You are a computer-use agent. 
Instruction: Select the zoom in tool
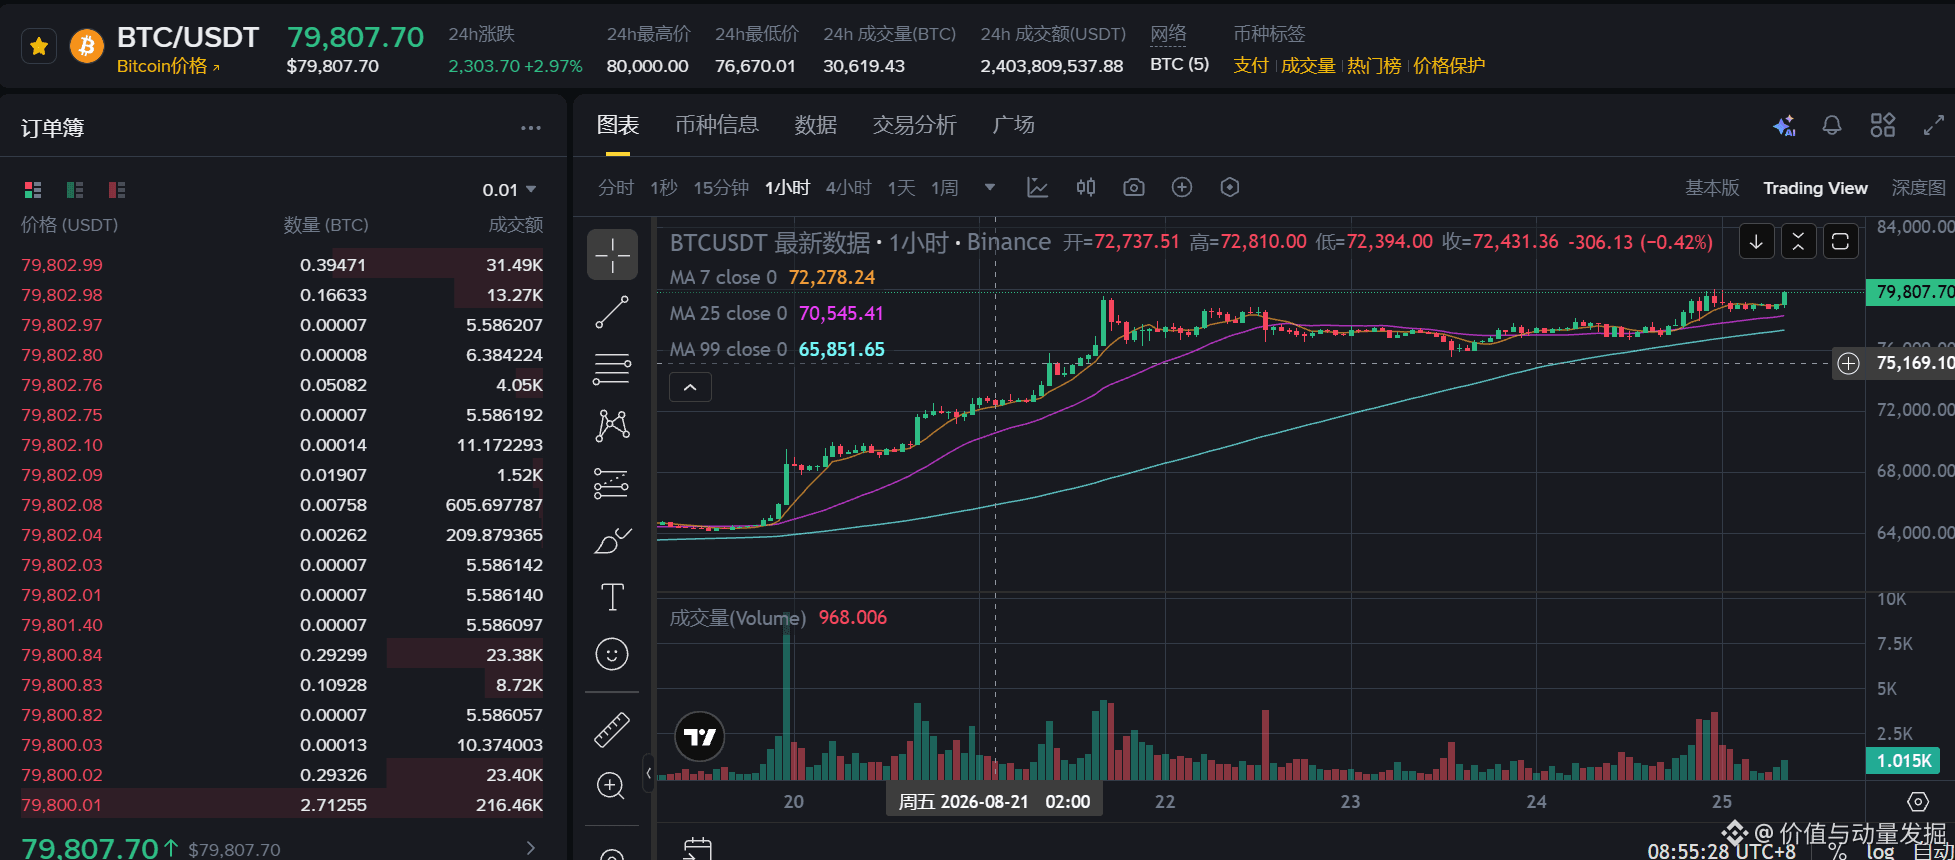[x=612, y=786]
